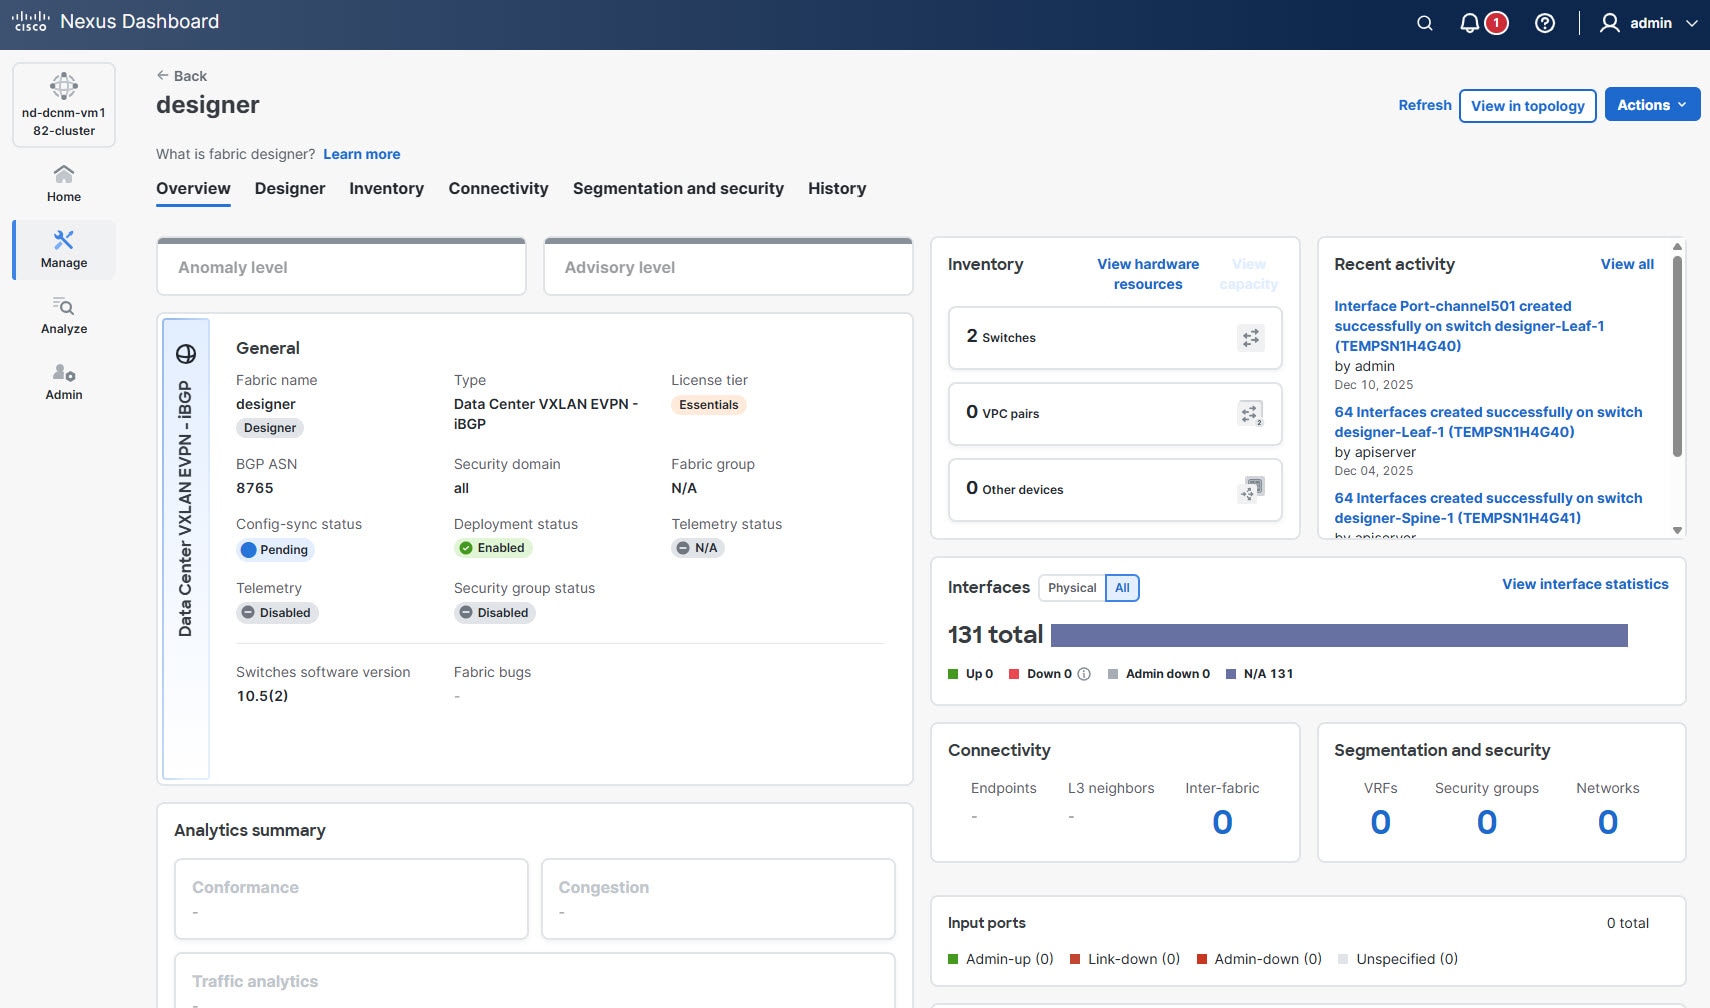Click the red Down legend swatch
1710x1008 pixels.
pyautogui.click(x=1014, y=674)
